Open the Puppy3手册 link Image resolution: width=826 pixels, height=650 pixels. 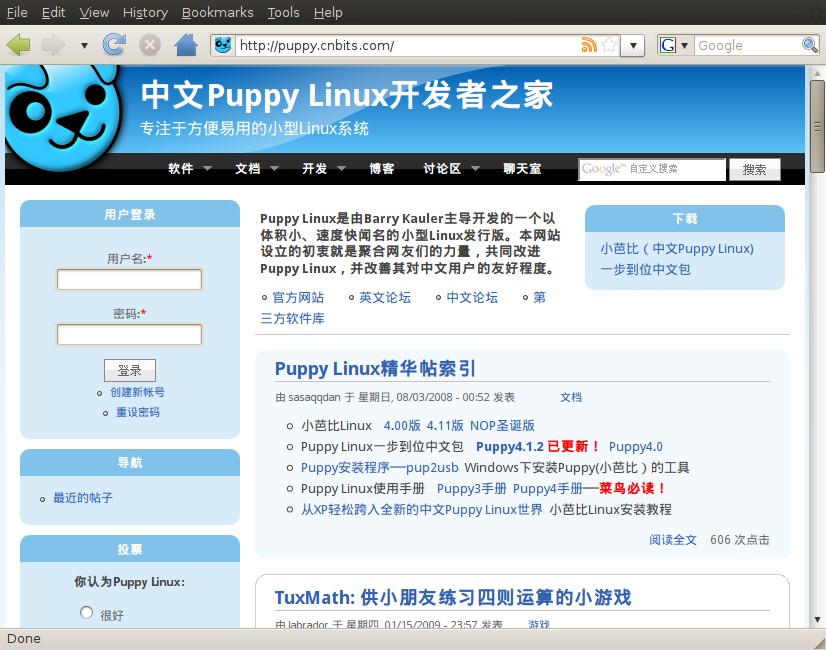tap(471, 489)
